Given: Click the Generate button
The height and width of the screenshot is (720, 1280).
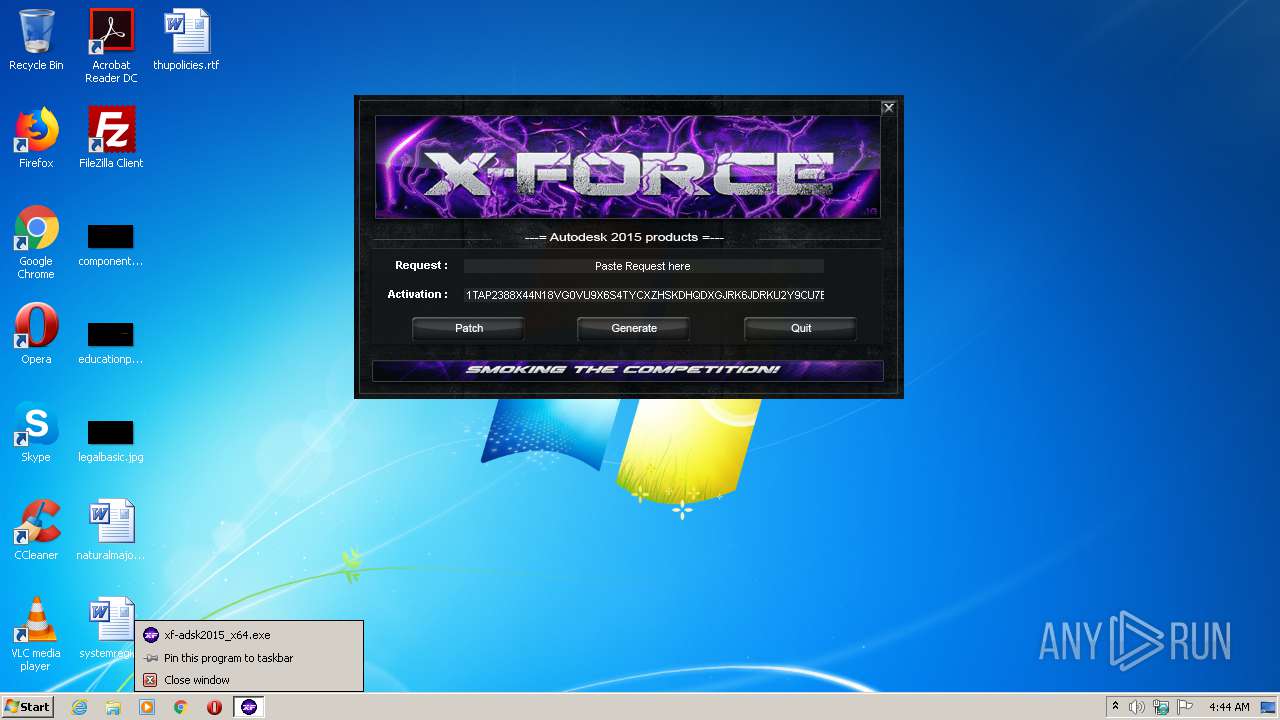Looking at the screenshot, I should pyautogui.click(x=634, y=328).
